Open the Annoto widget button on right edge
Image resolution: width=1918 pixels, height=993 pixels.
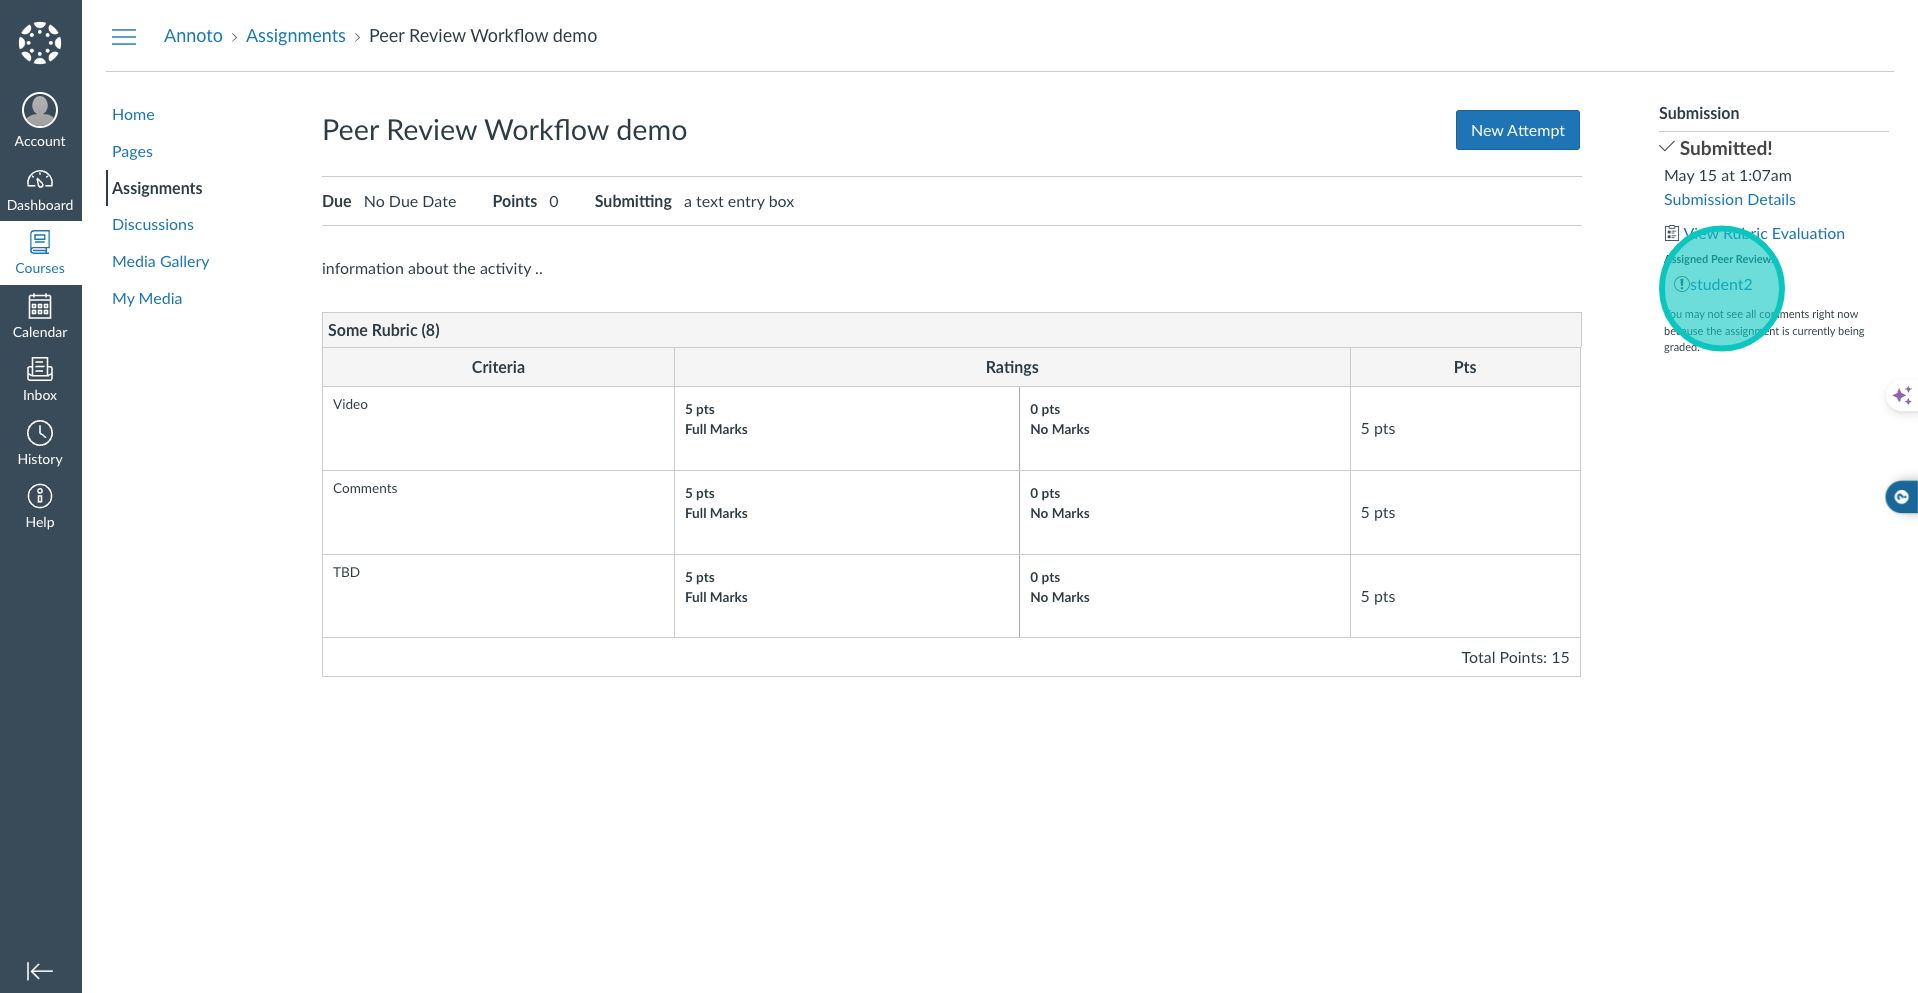coord(1901,497)
